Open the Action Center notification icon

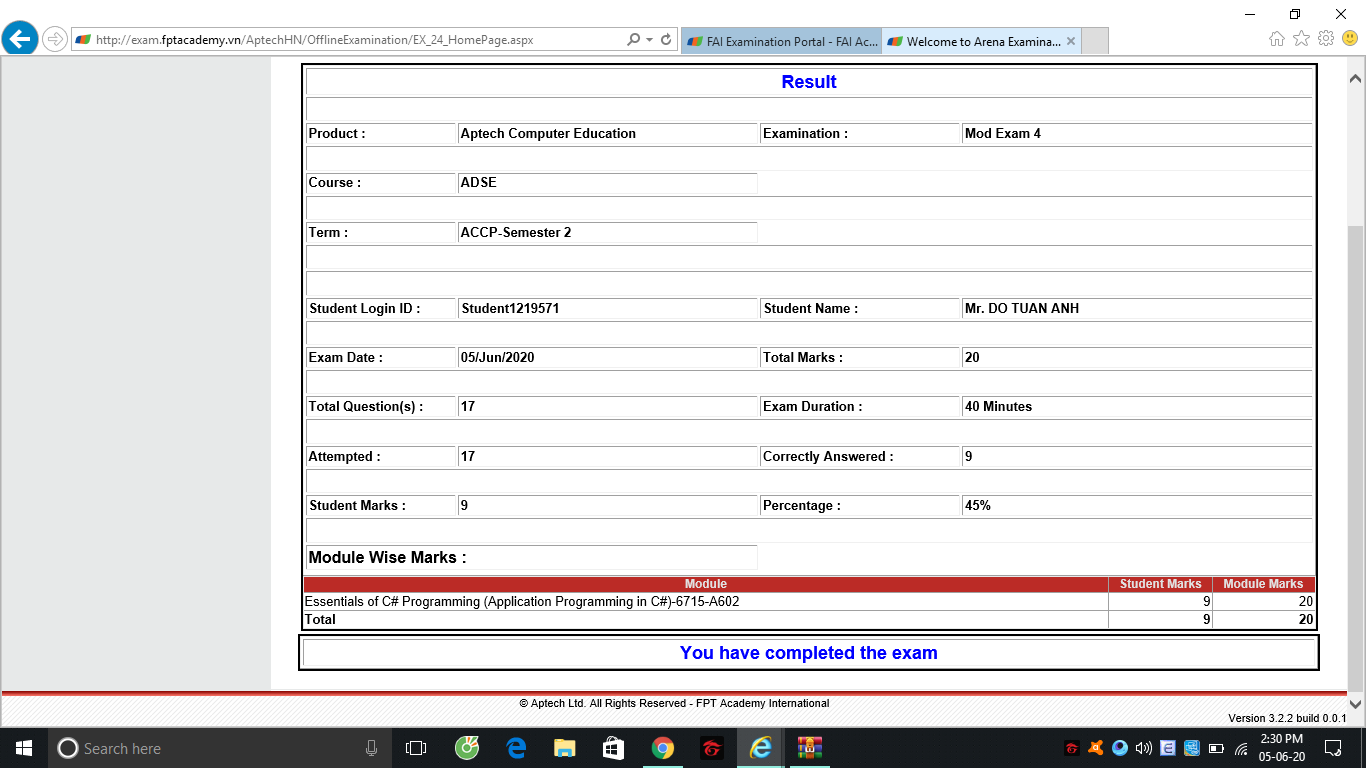(x=1332, y=748)
